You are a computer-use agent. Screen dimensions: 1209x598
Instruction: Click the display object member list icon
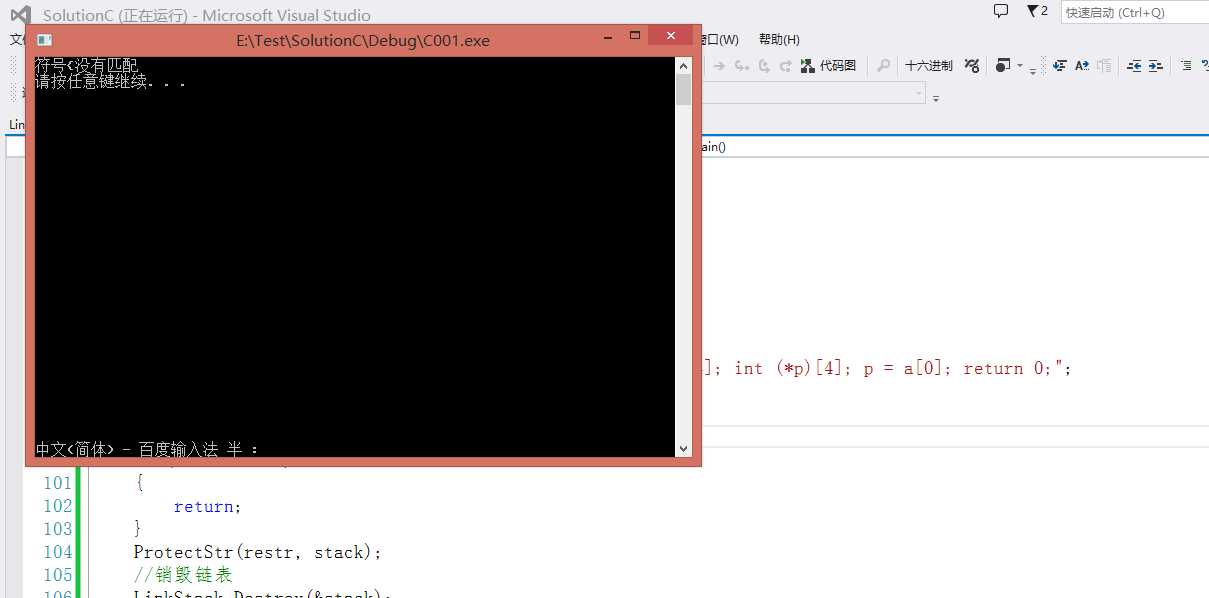click(1060, 66)
